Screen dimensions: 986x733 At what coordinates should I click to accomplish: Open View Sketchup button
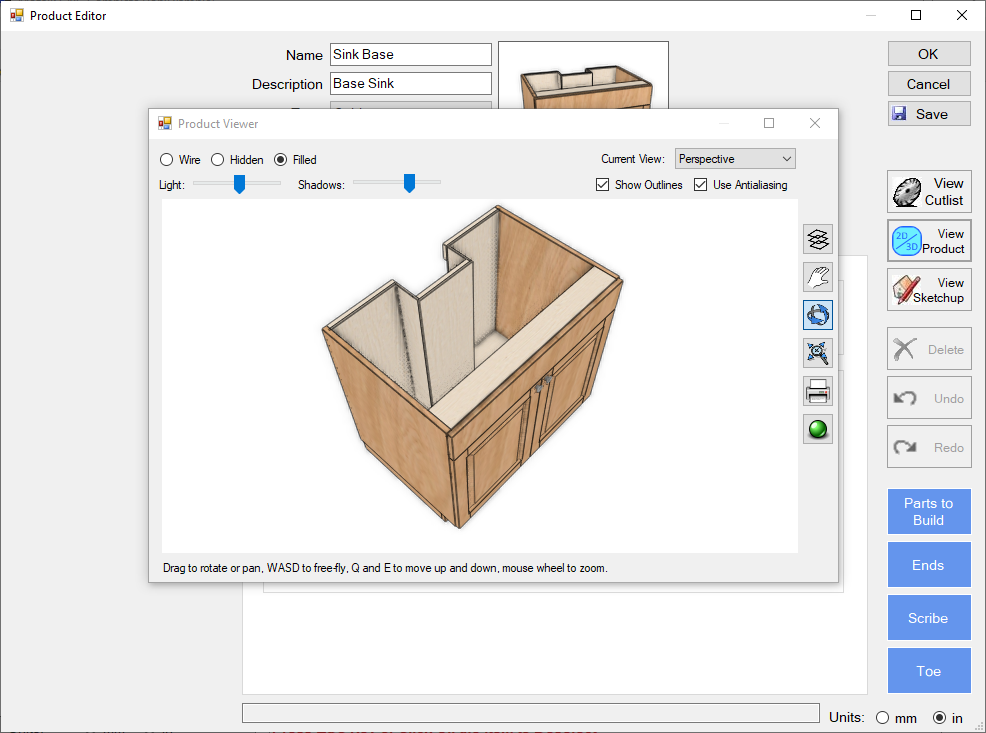coord(928,290)
